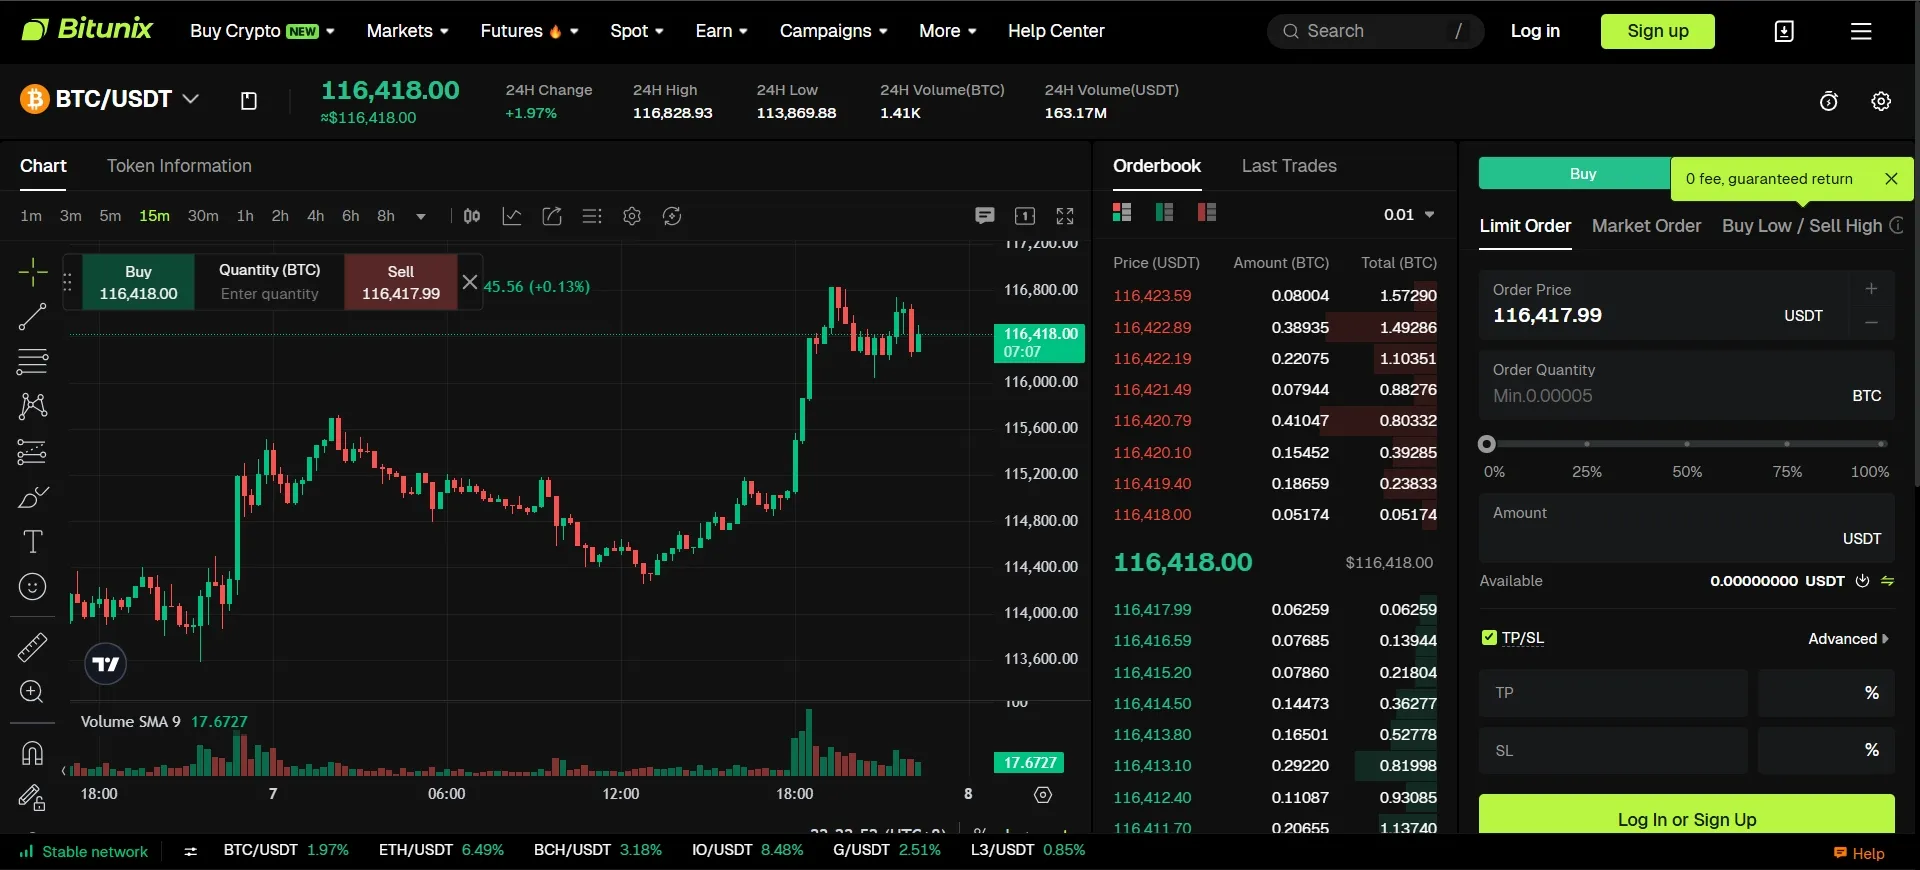Toggle lock all drawing tools
Image resolution: width=1920 pixels, height=870 pixels.
click(x=32, y=797)
